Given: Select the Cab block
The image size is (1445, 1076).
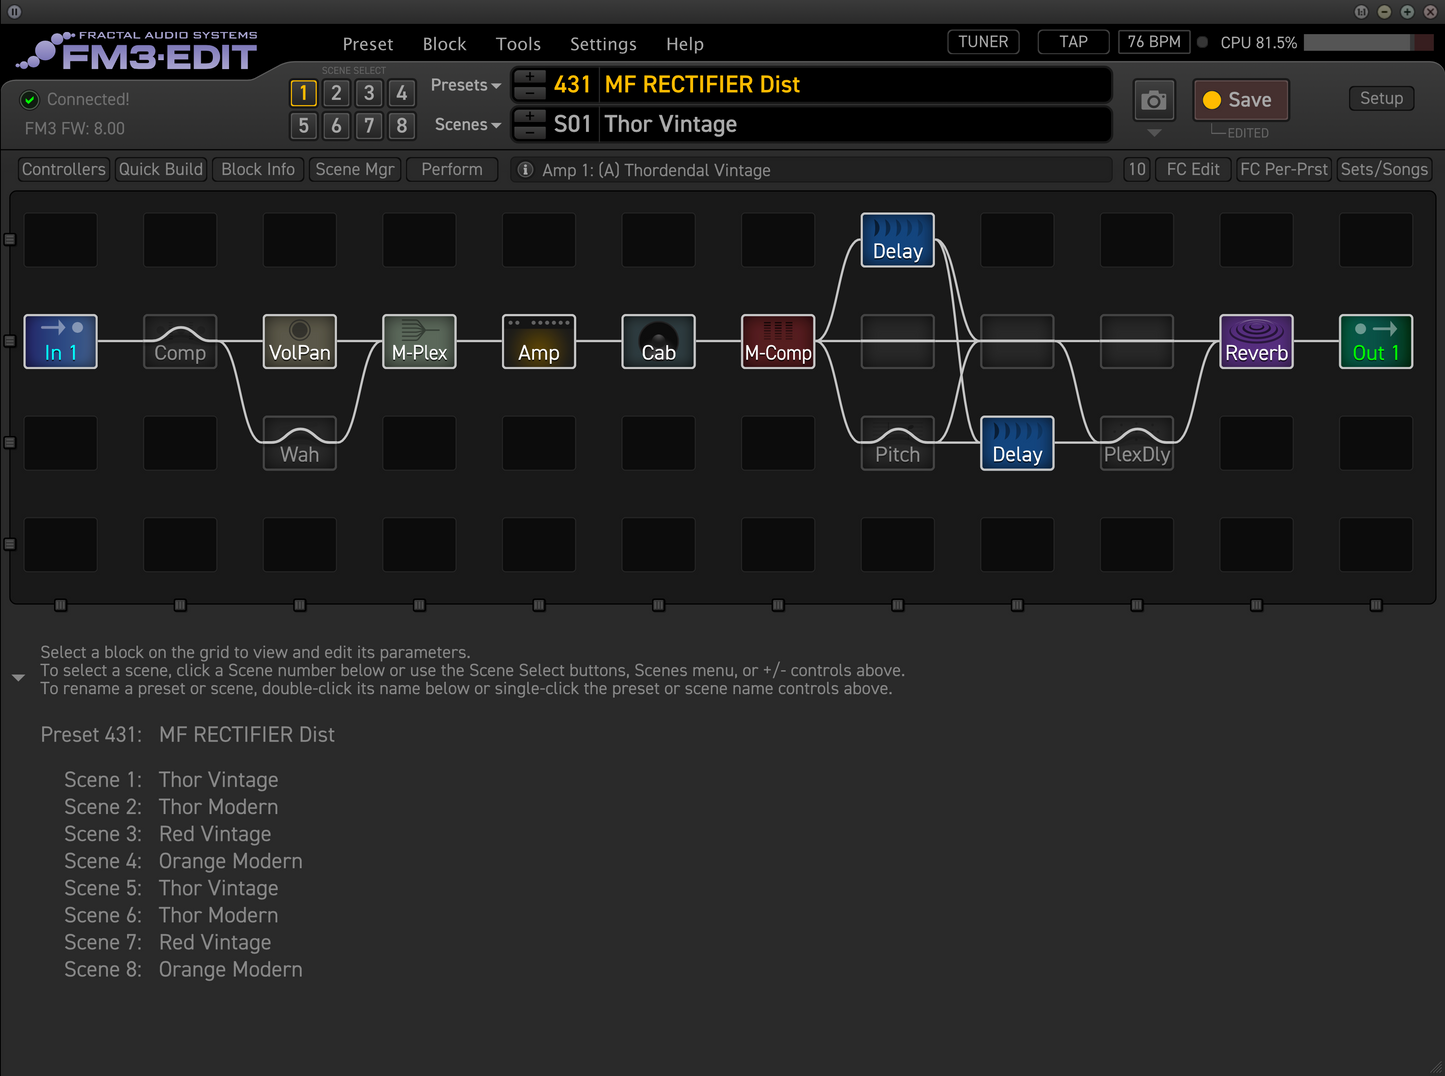Looking at the screenshot, I should coord(658,341).
